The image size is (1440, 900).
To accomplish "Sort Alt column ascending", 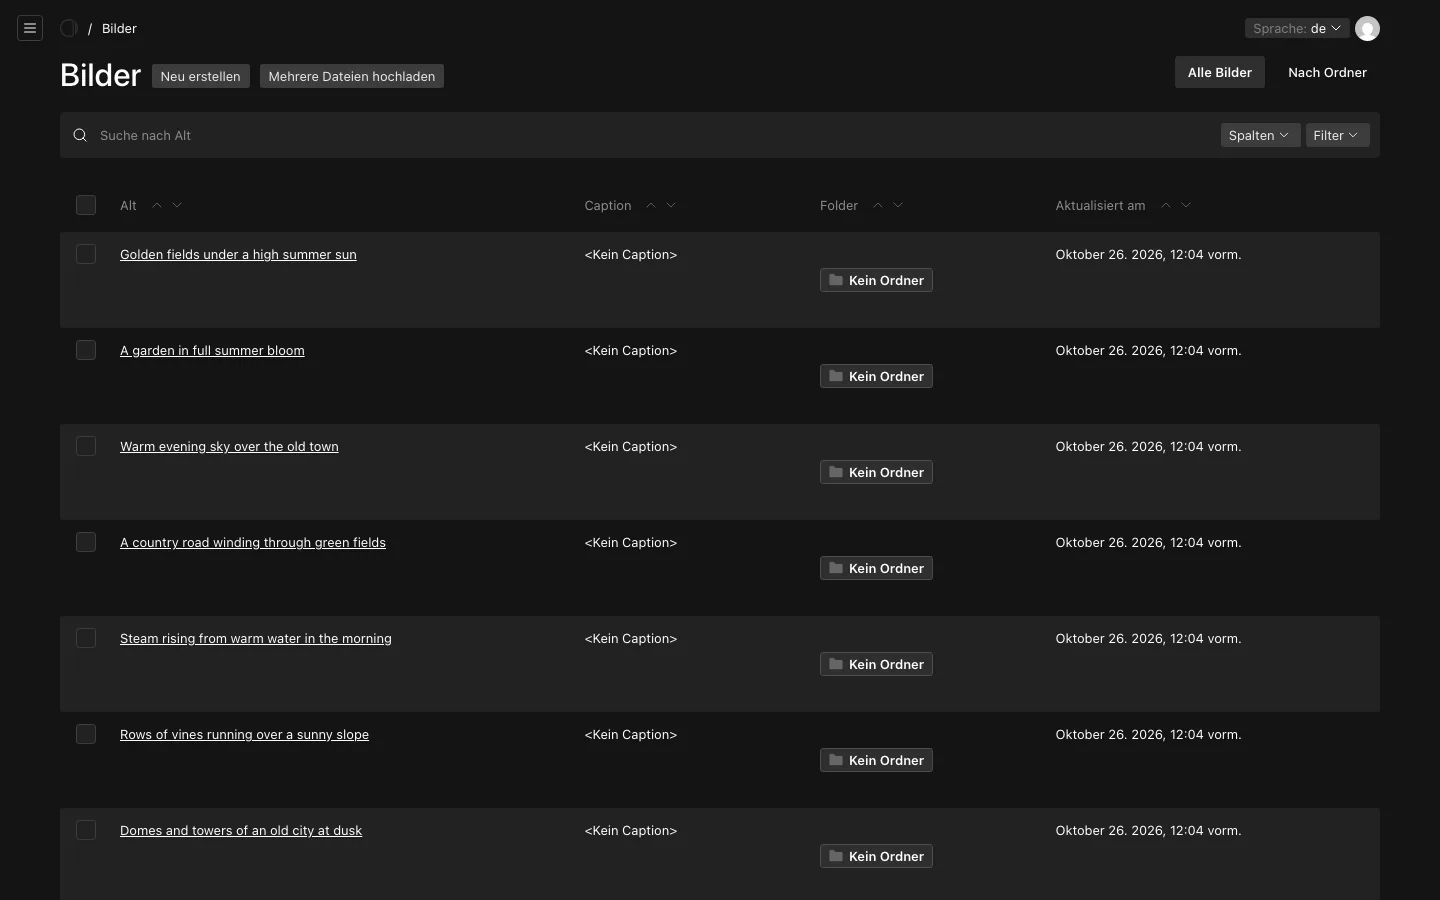I will 157,205.
